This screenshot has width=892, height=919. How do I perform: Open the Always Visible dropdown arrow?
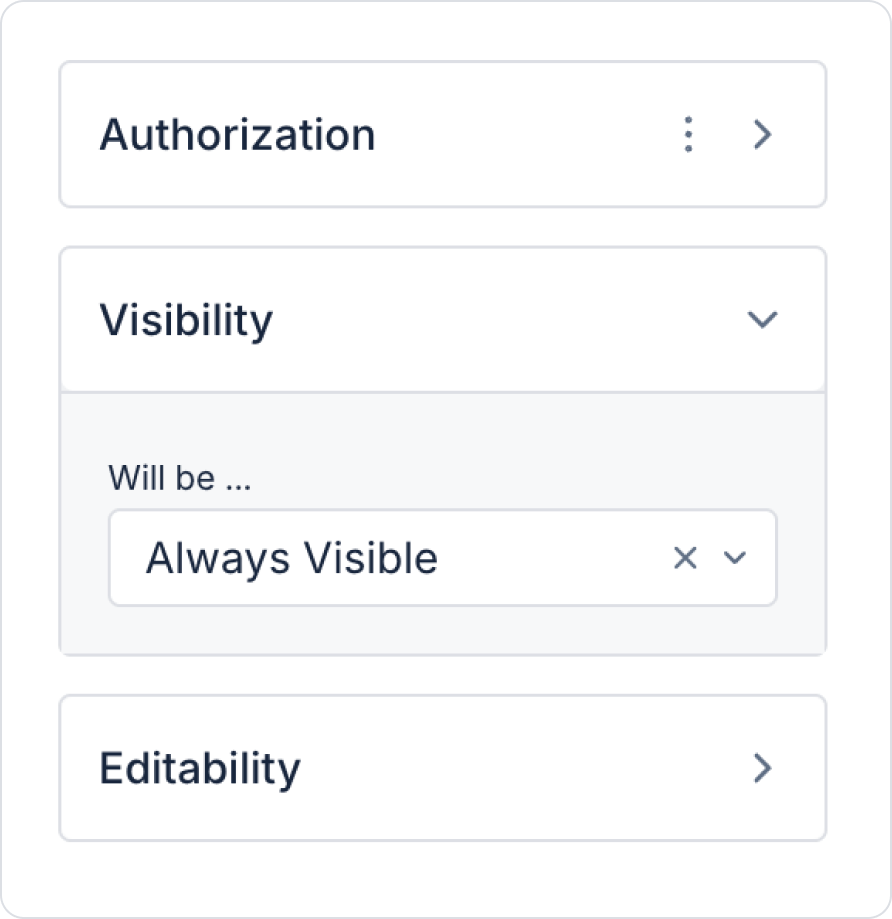tap(736, 558)
